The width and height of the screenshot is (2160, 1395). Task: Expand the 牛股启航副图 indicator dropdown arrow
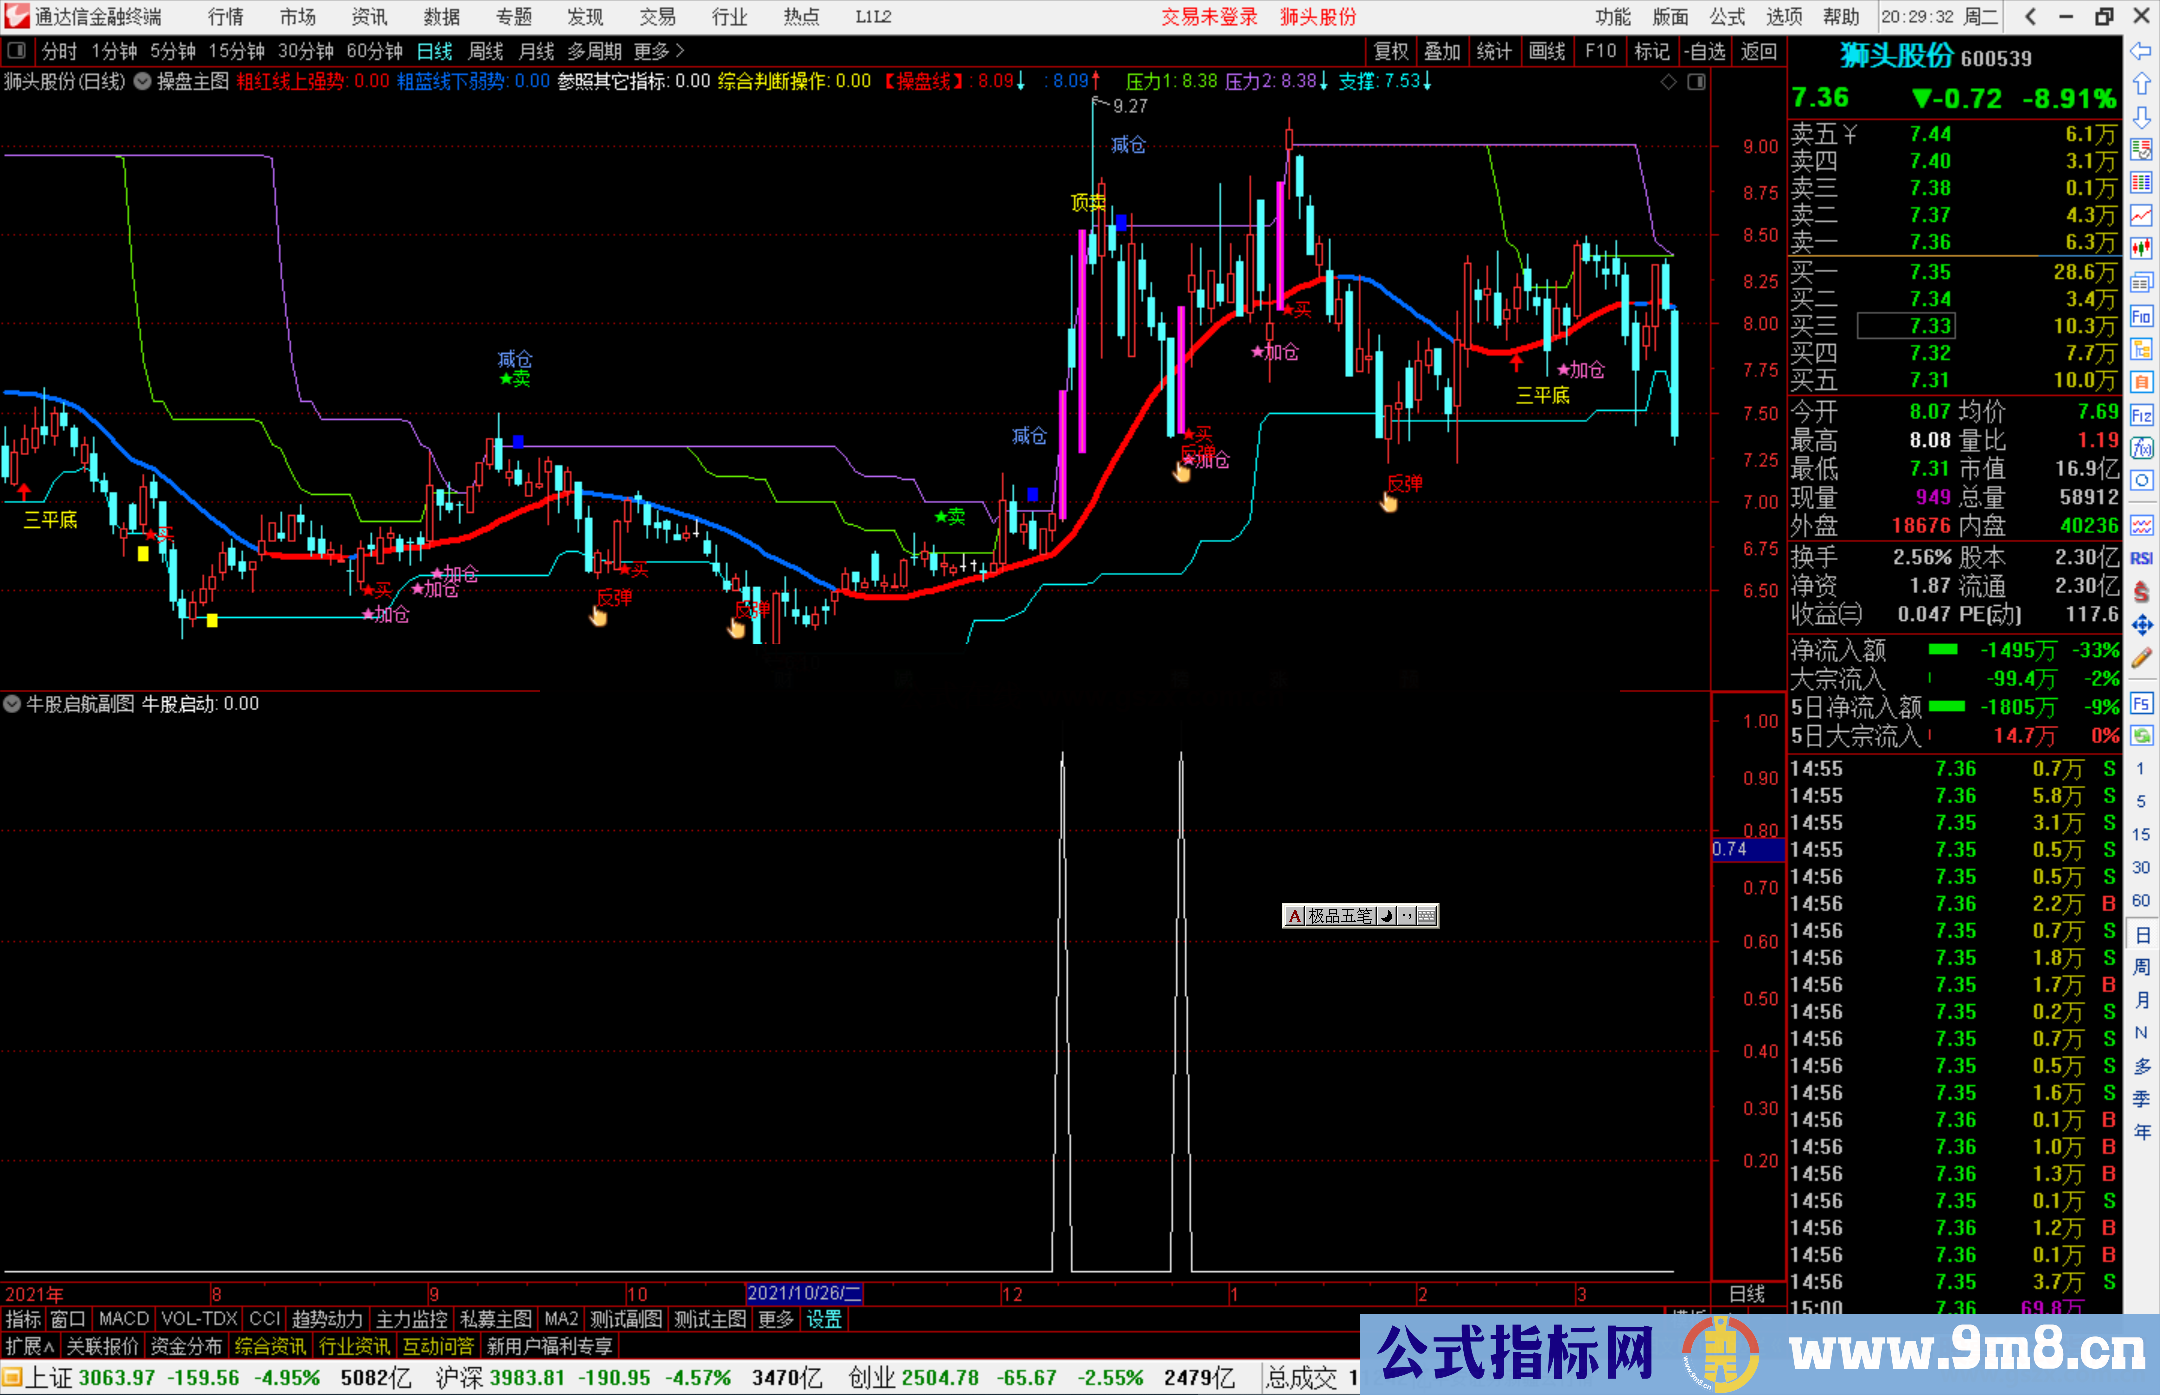pos(12,704)
